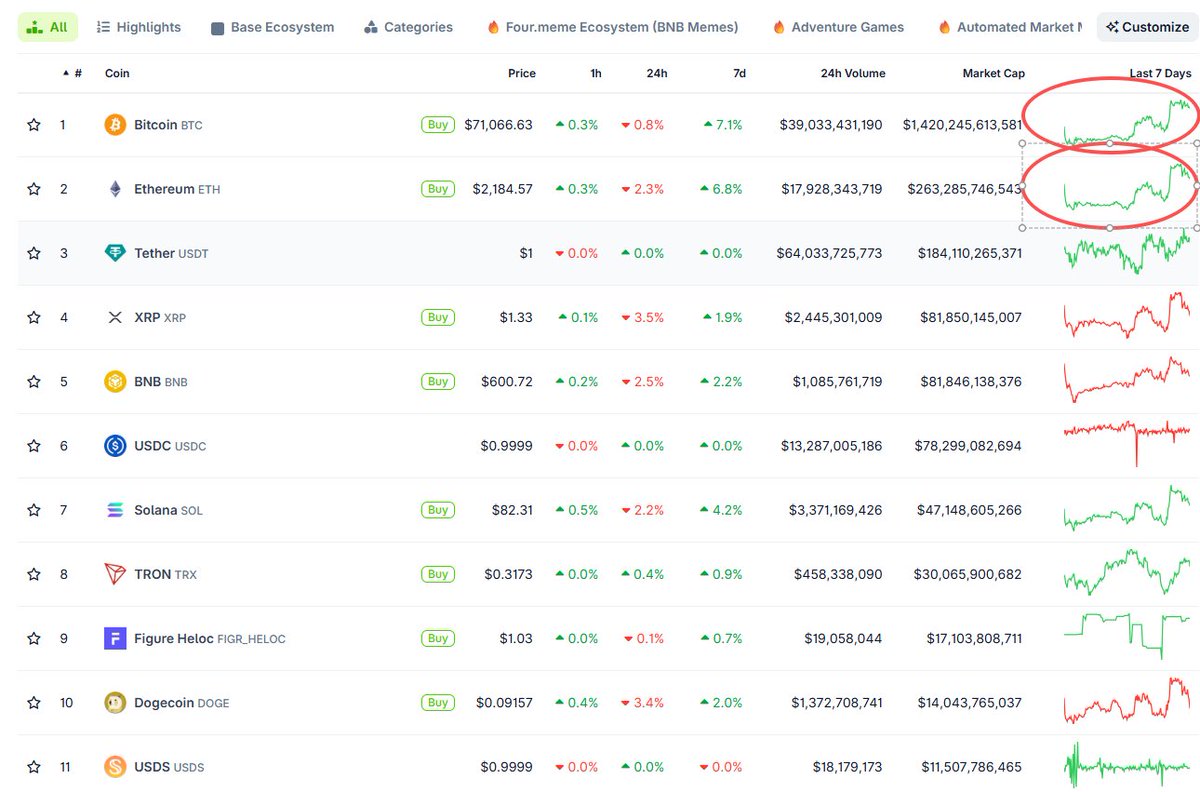Image resolution: width=1200 pixels, height=792 pixels.
Task: Open TRON's 7-day sparkline chart
Action: tap(1127, 573)
